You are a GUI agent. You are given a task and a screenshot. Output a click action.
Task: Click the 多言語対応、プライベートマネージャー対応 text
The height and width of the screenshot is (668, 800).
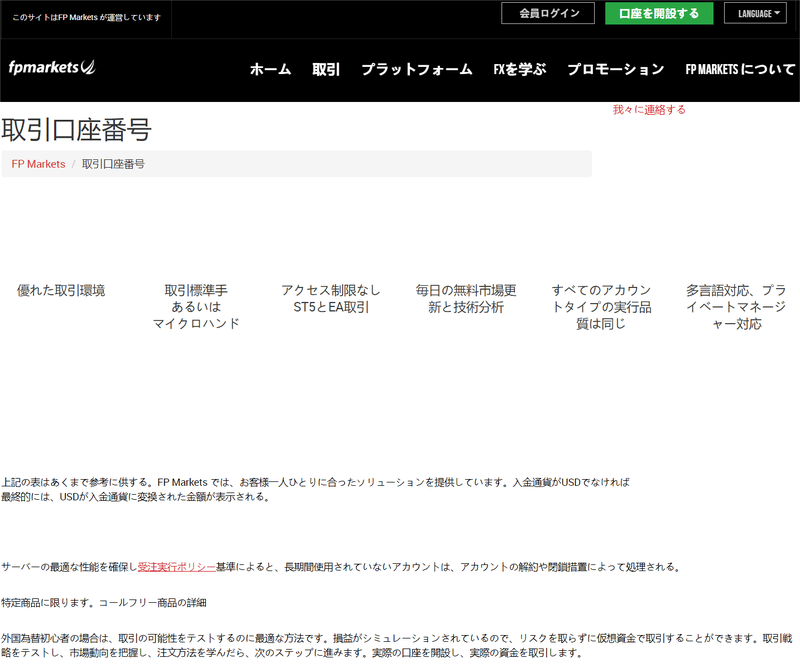pos(736,307)
